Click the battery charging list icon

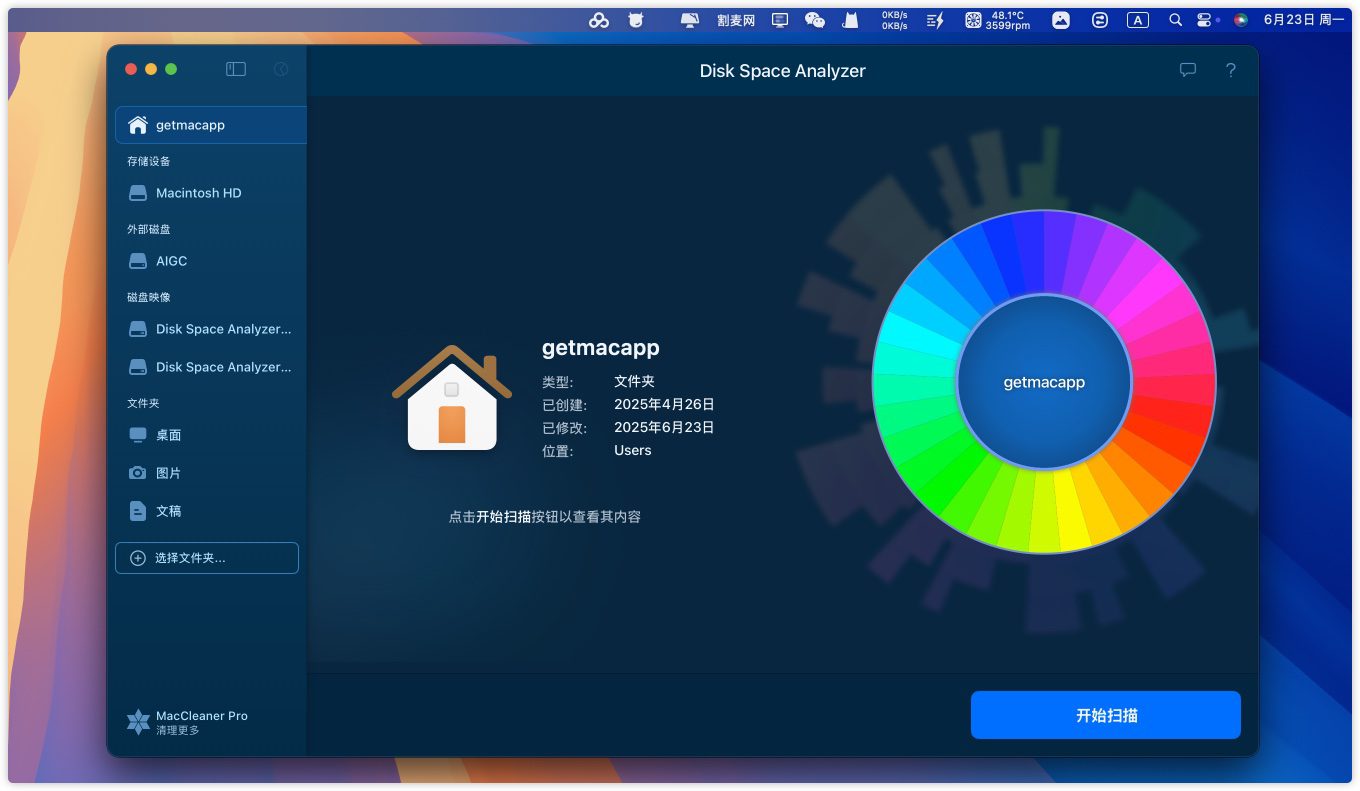click(935, 20)
